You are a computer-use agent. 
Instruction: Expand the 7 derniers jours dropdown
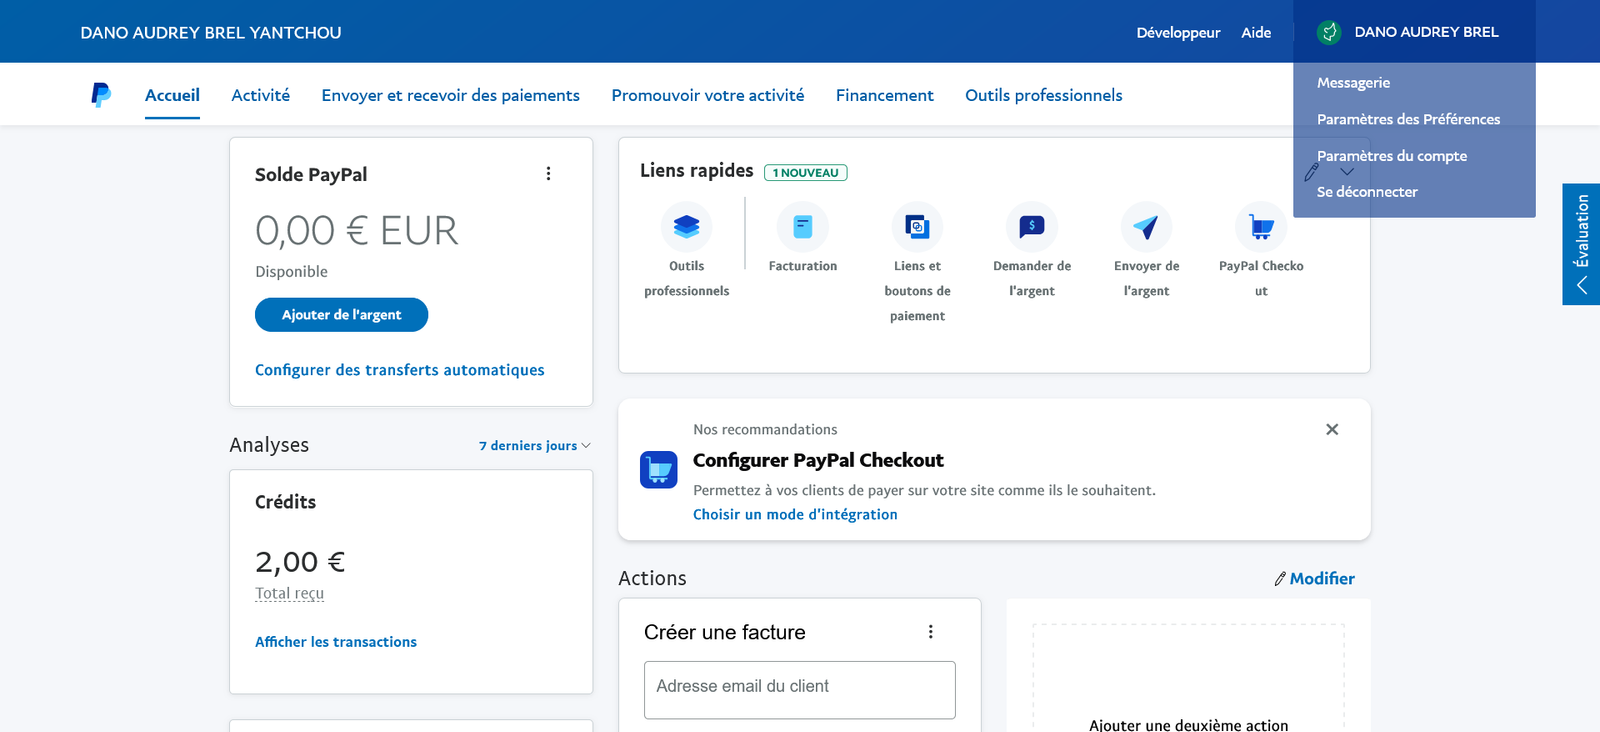[x=534, y=446]
